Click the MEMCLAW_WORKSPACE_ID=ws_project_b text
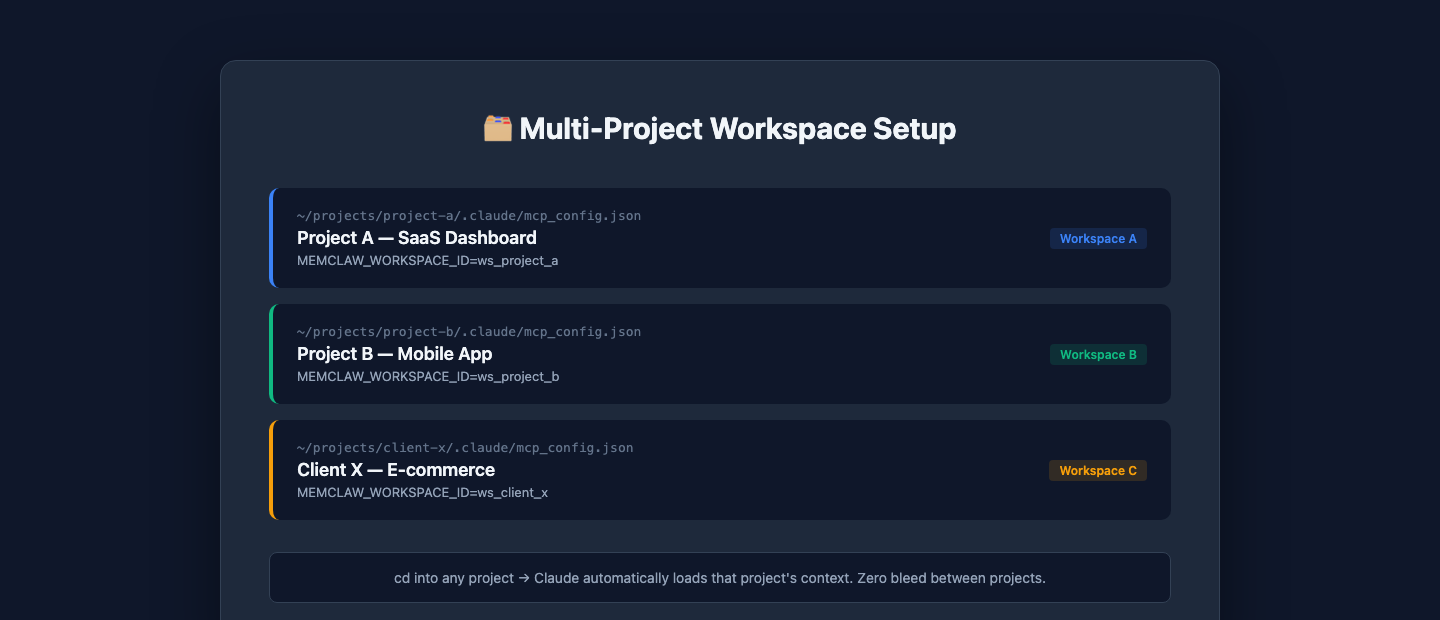Viewport: 1440px width, 620px height. tap(427, 377)
